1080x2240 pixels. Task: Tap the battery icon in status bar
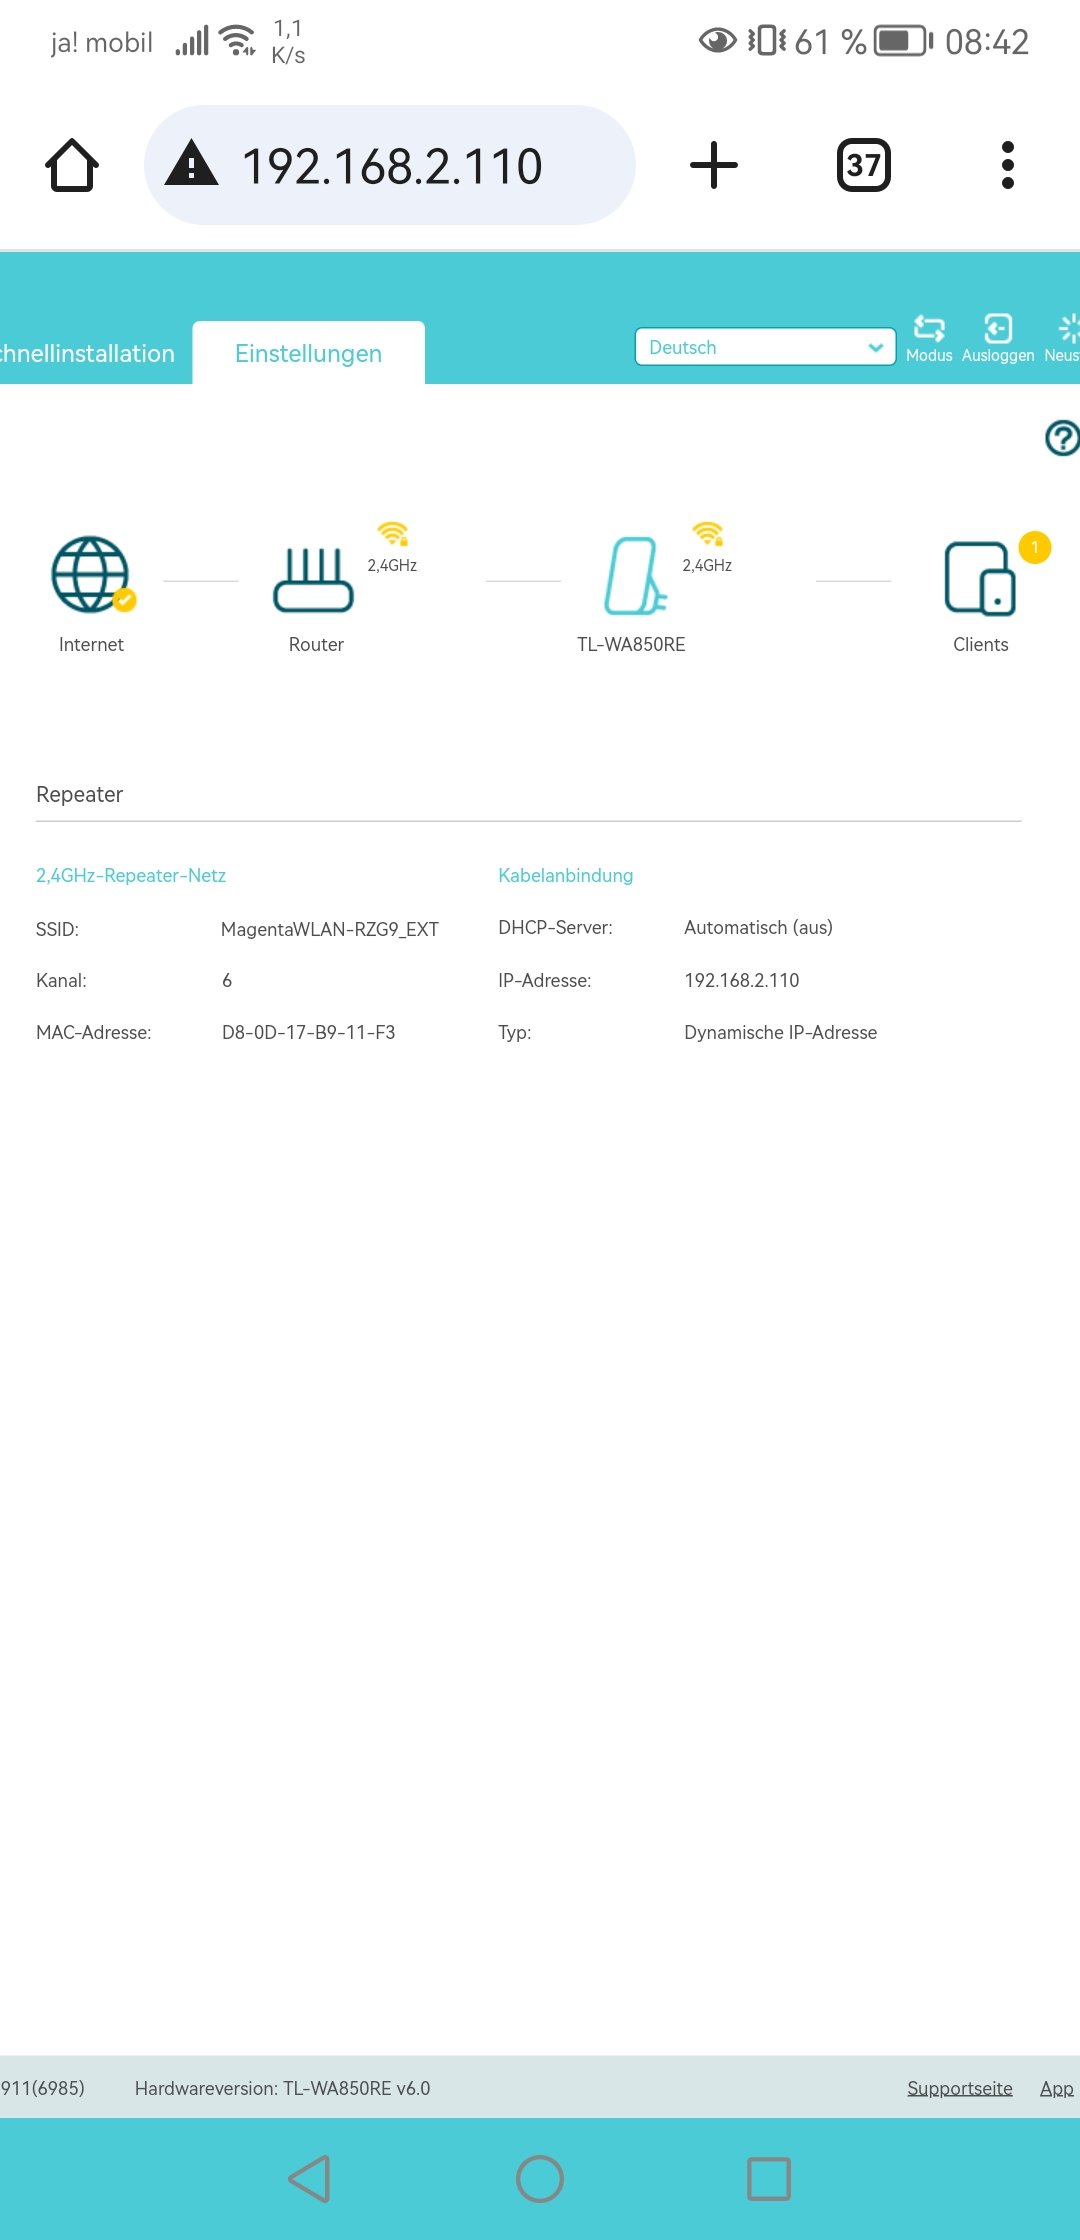(x=903, y=41)
